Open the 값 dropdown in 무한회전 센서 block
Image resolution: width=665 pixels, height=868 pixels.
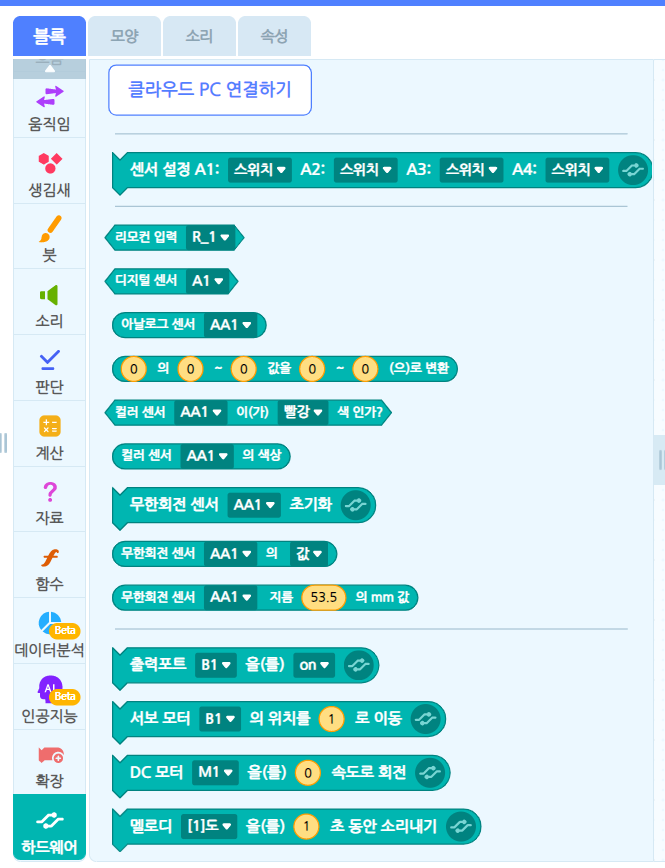309,554
